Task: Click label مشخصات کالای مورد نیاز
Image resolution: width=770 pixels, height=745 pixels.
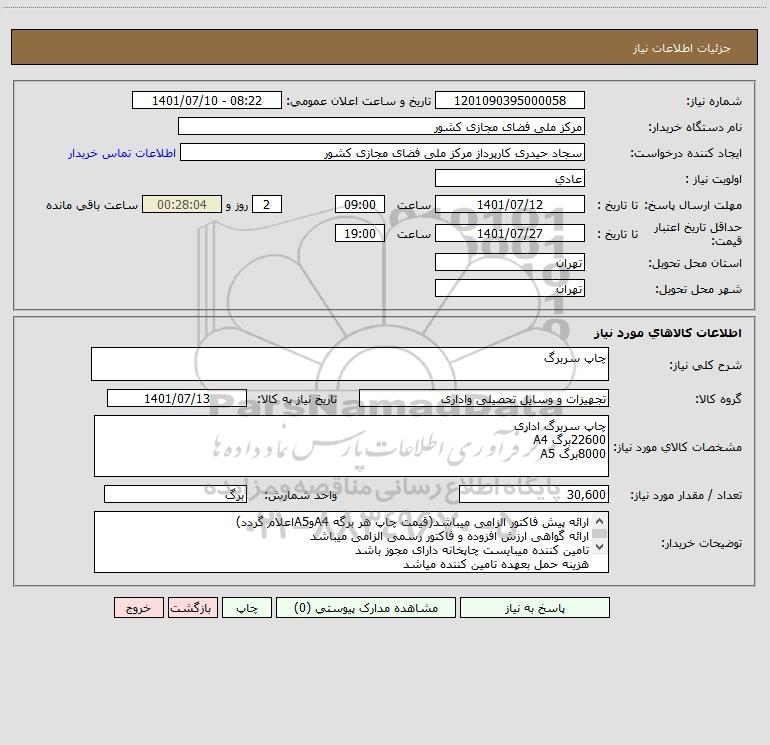Action: [678, 447]
